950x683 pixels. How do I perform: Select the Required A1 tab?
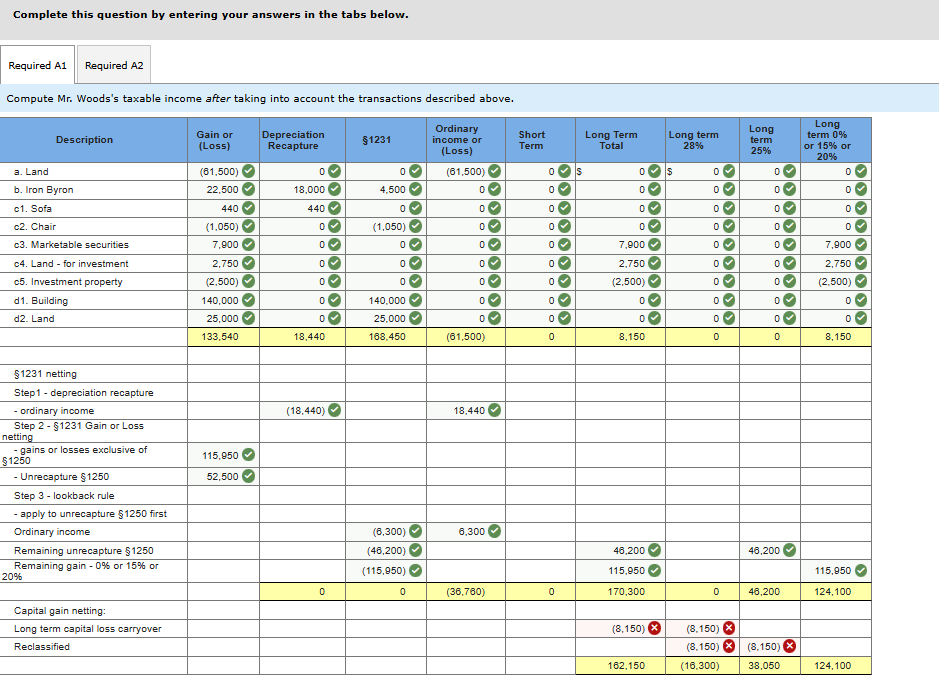[x=38, y=65]
